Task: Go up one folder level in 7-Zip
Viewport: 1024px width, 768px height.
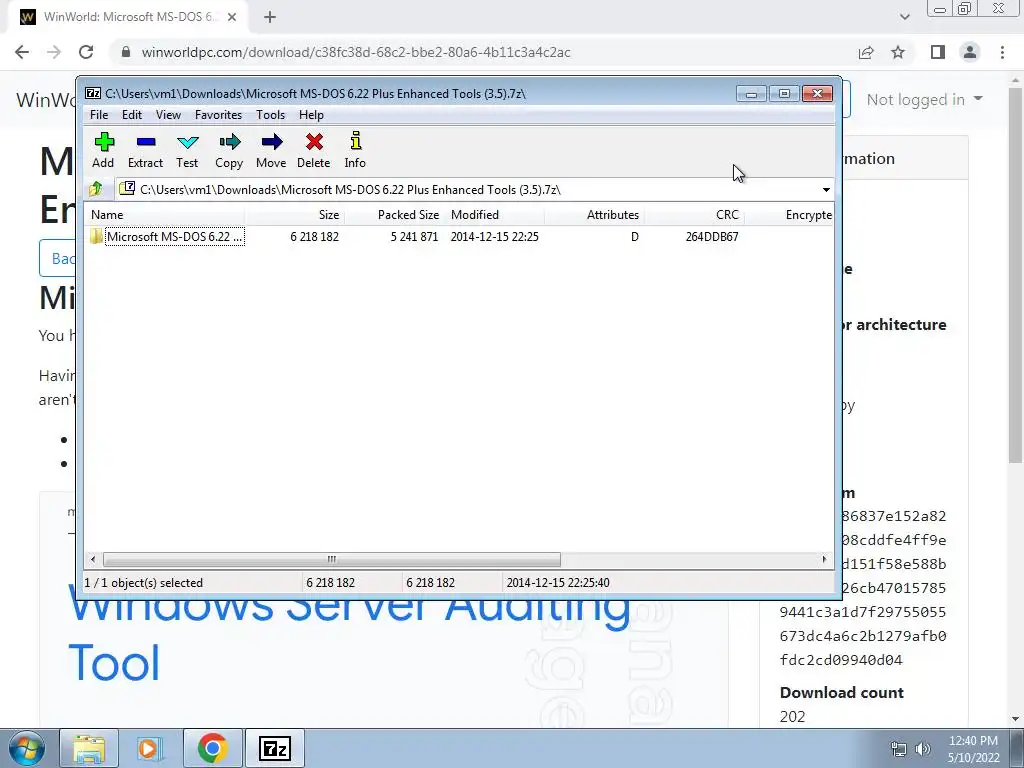Action: click(x=96, y=189)
